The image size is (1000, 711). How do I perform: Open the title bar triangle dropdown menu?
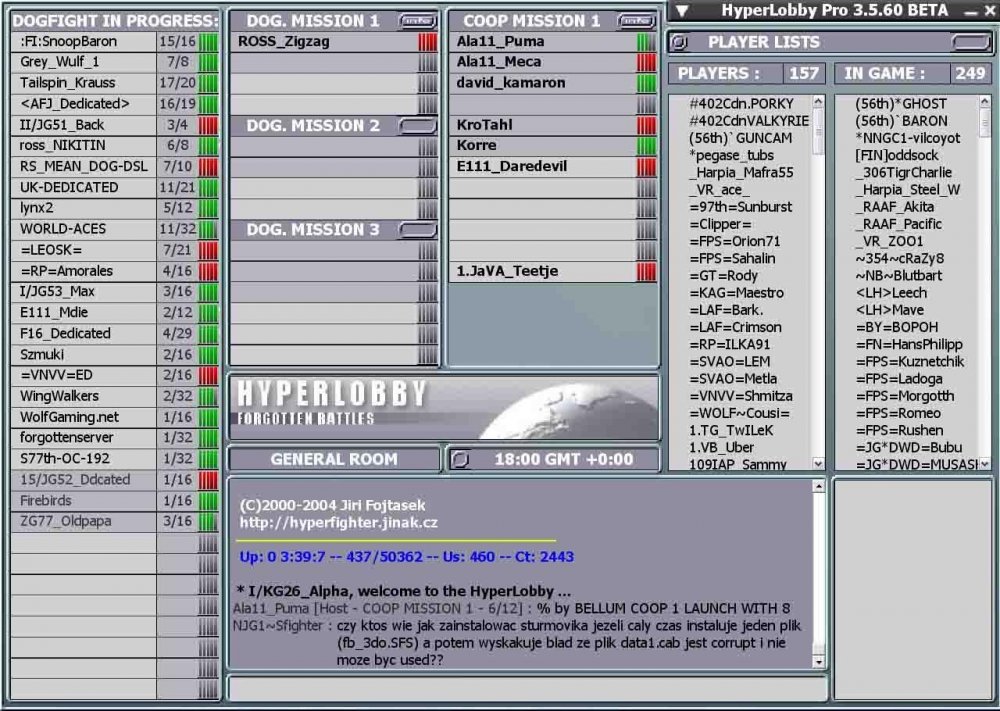click(682, 11)
